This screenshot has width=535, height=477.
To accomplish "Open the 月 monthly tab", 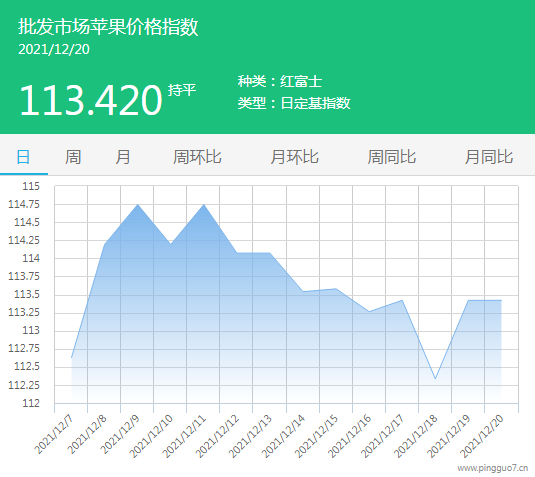I will click(122, 157).
